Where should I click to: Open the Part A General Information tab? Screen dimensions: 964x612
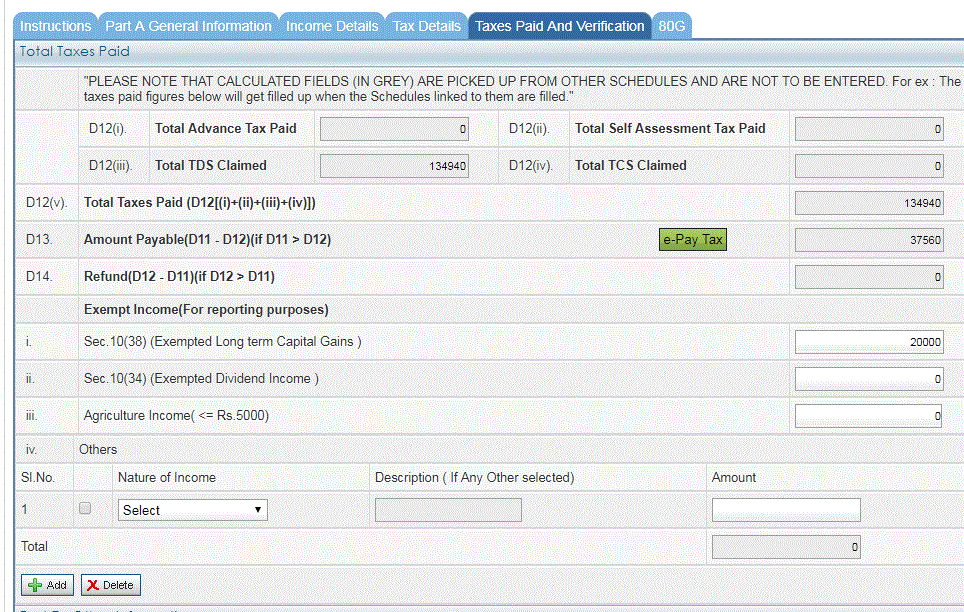[x=188, y=26]
